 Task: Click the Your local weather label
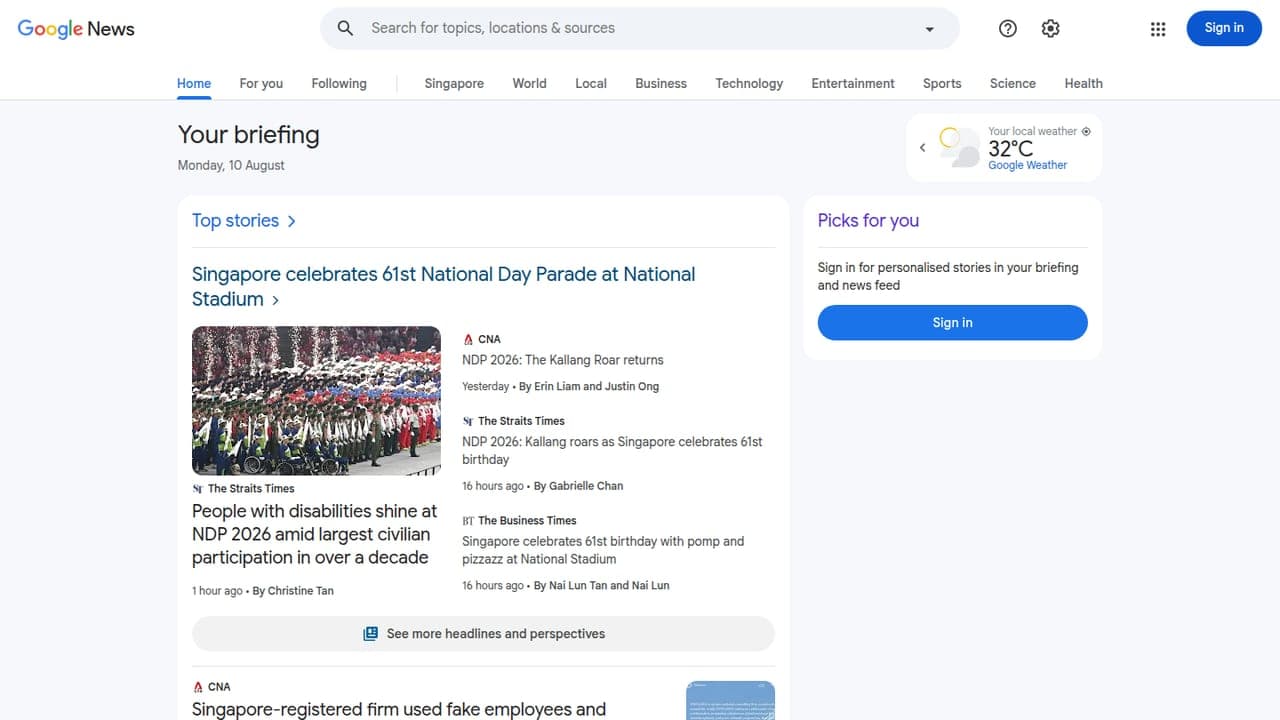1032,131
